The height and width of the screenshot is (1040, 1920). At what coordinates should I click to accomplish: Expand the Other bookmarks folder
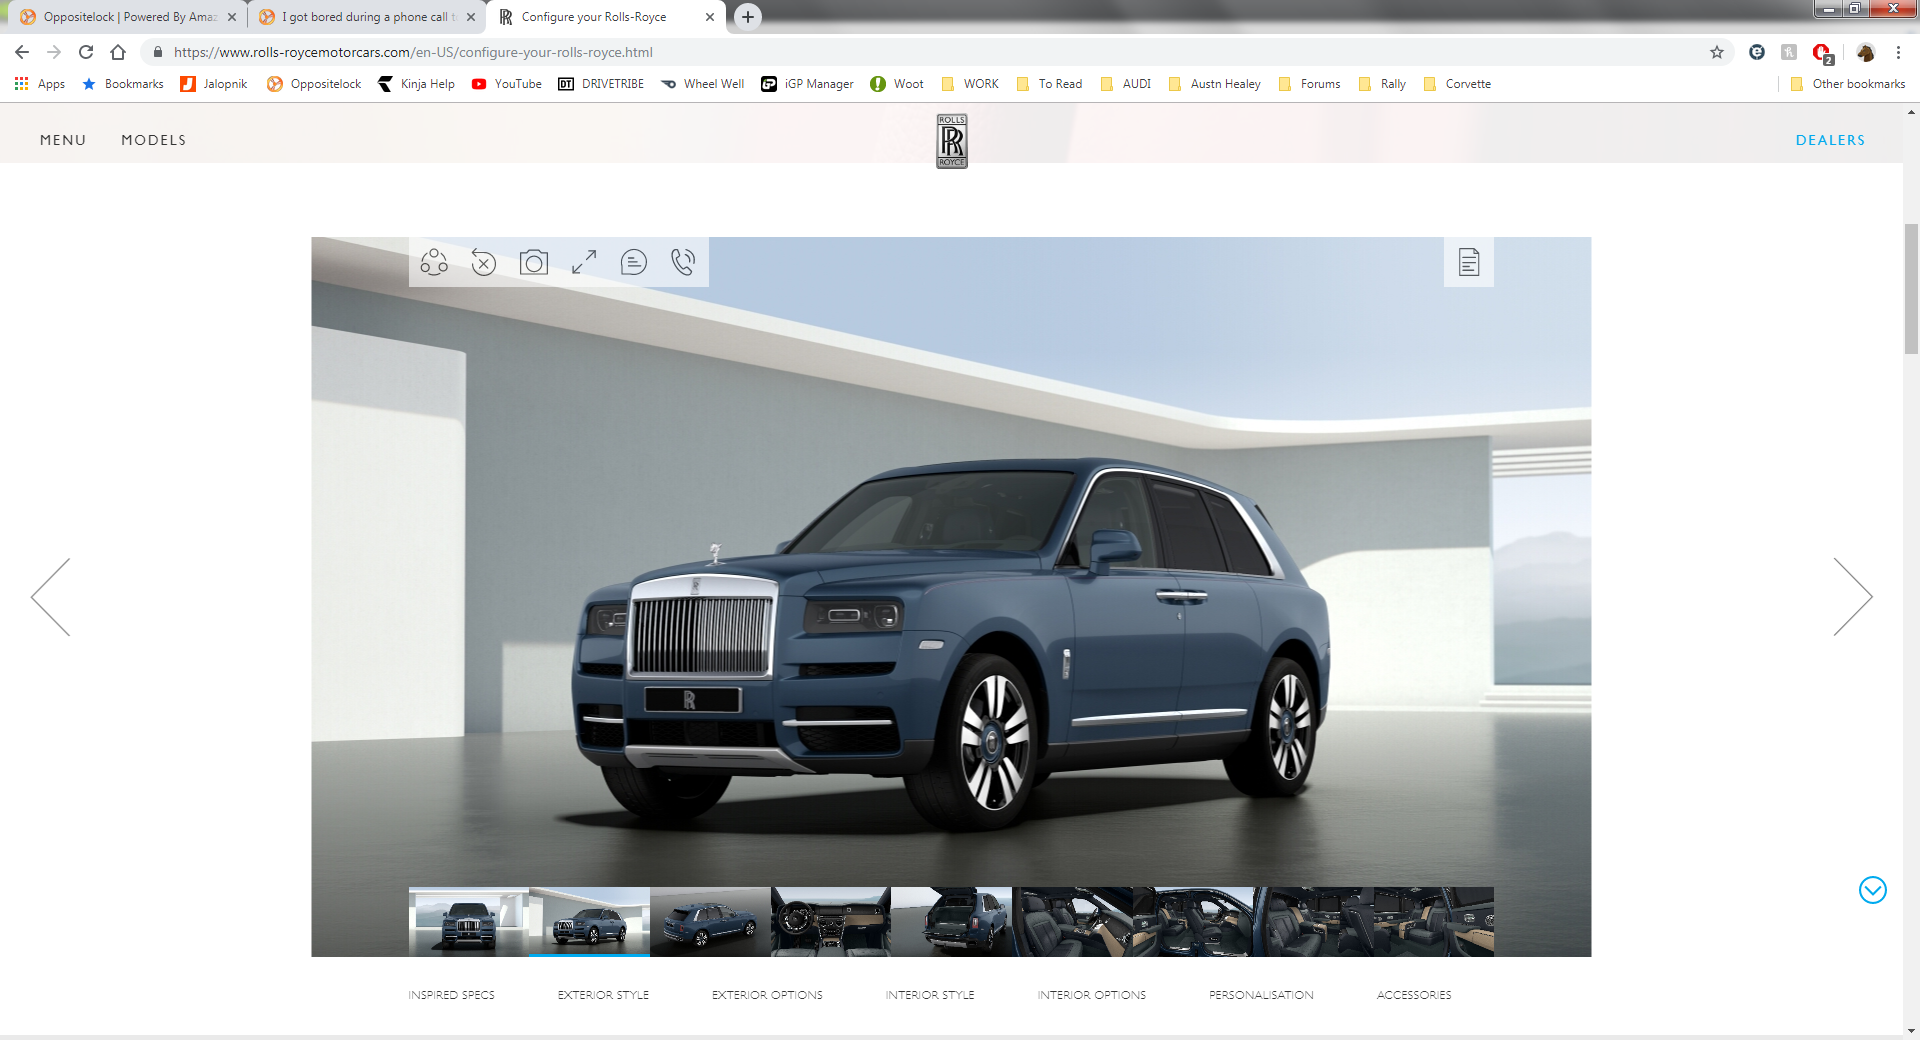point(1848,84)
